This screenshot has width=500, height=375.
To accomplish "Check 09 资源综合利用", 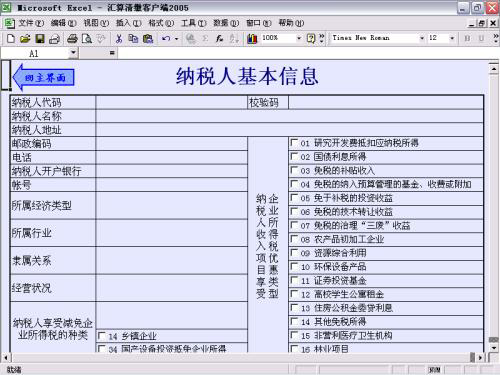I will [x=294, y=253].
